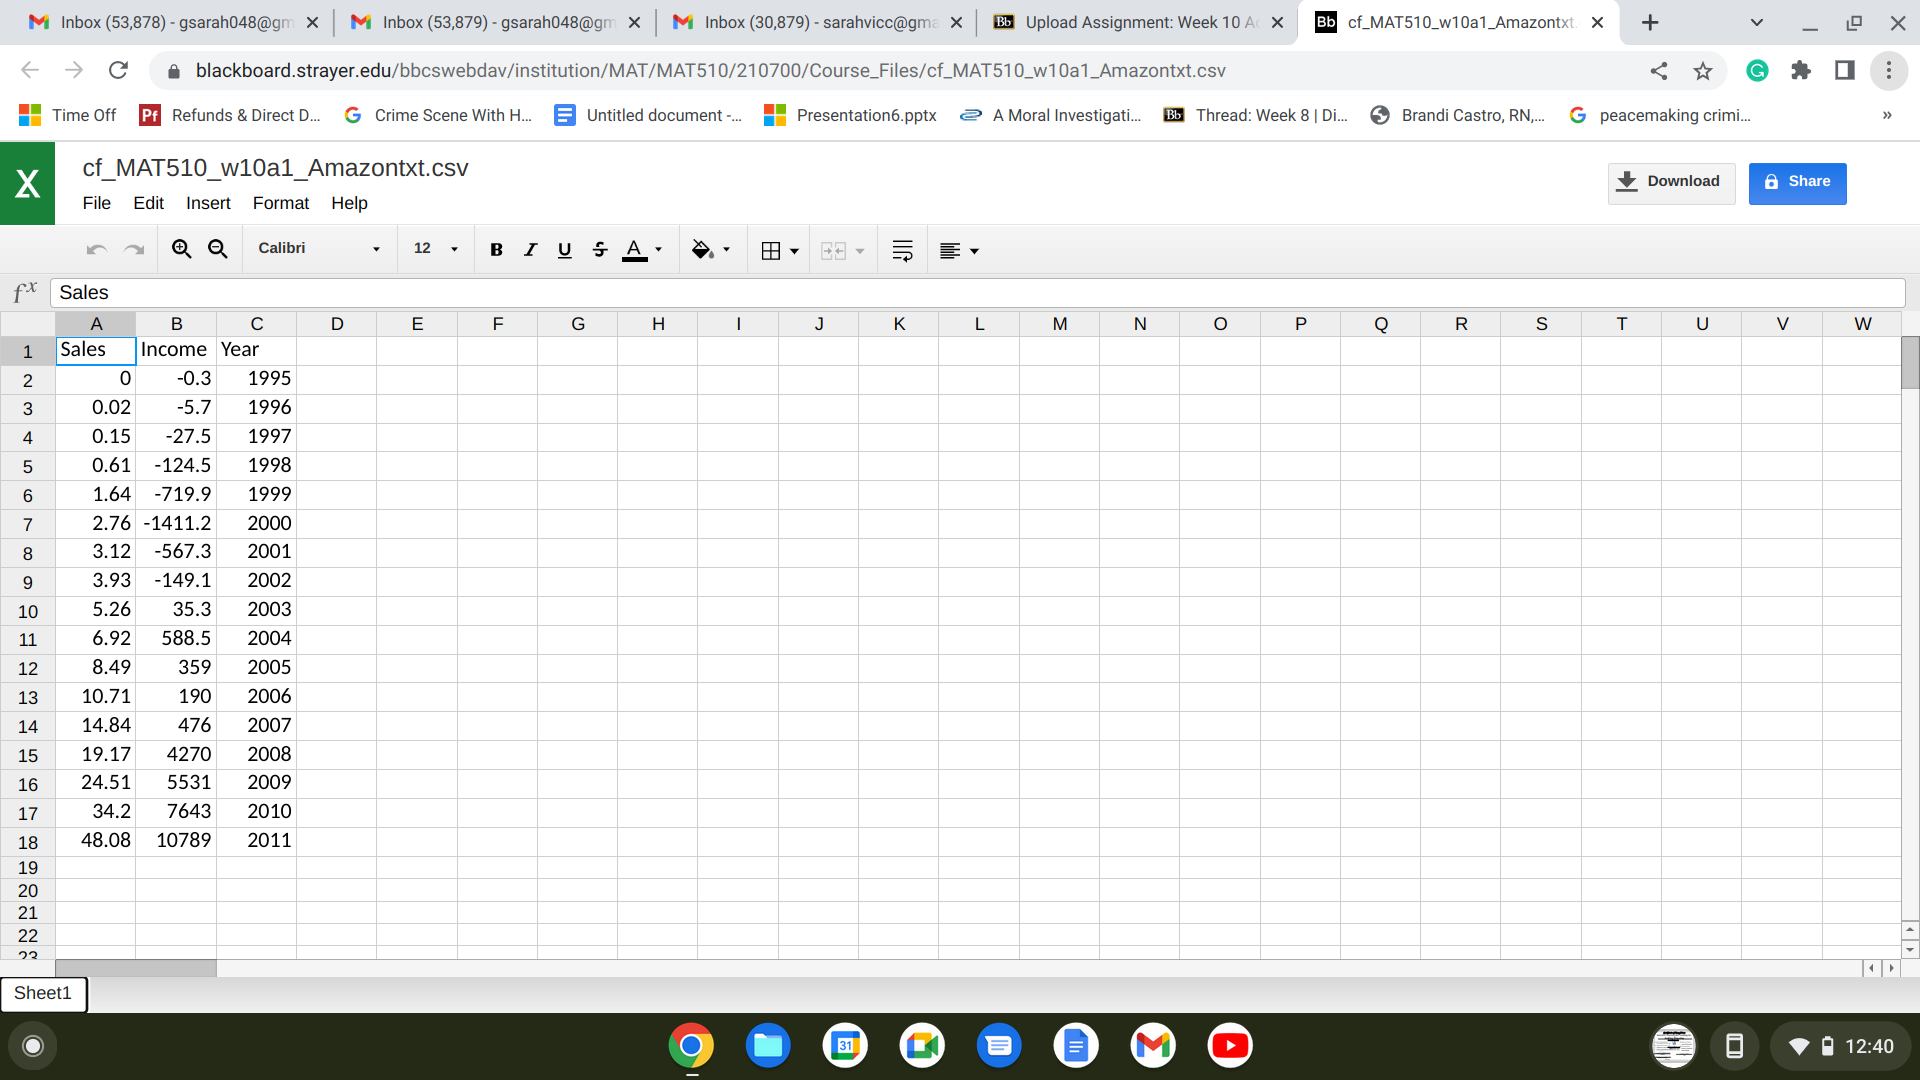The height and width of the screenshot is (1080, 1920).
Task: Toggle bold formatting
Action: coord(496,250)
